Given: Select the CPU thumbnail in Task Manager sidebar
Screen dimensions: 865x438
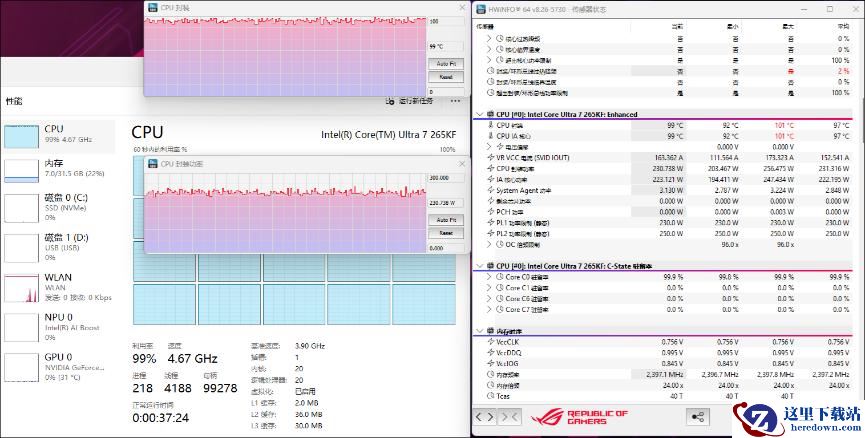Looking at the screenshot, I should click(22, 135).
